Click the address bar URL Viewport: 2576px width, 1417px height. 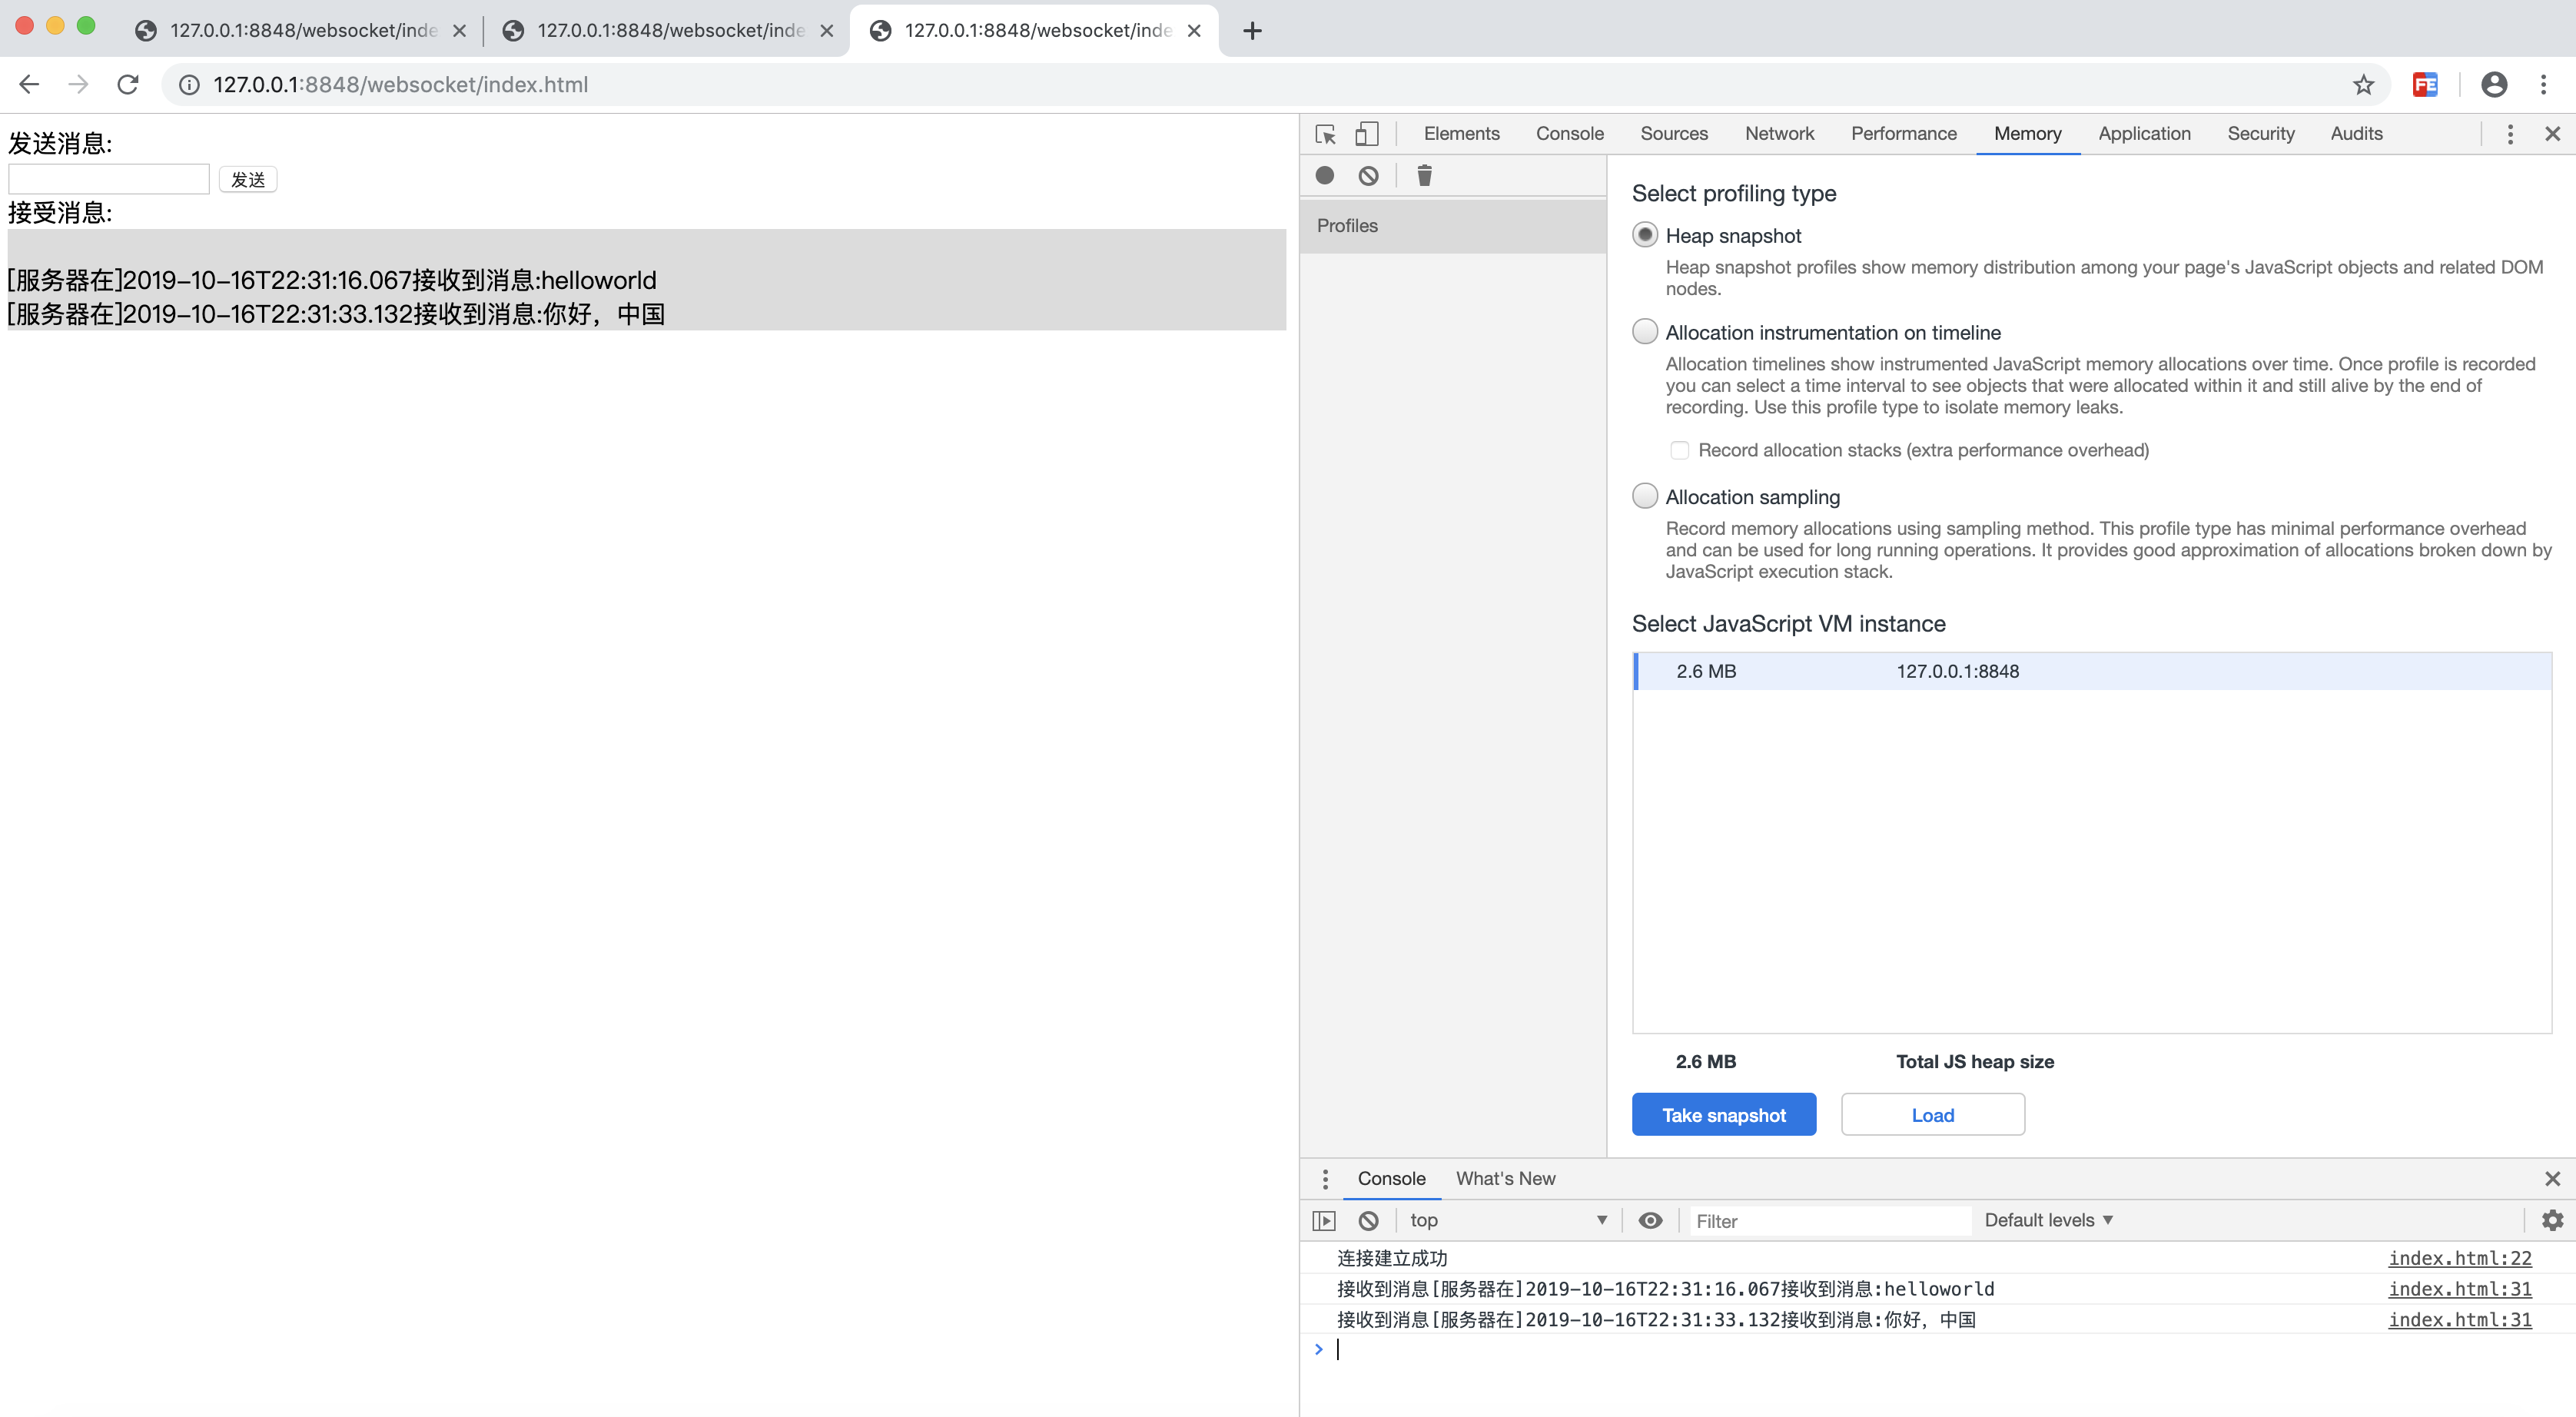pyautogui.click(x=400, y=85)
